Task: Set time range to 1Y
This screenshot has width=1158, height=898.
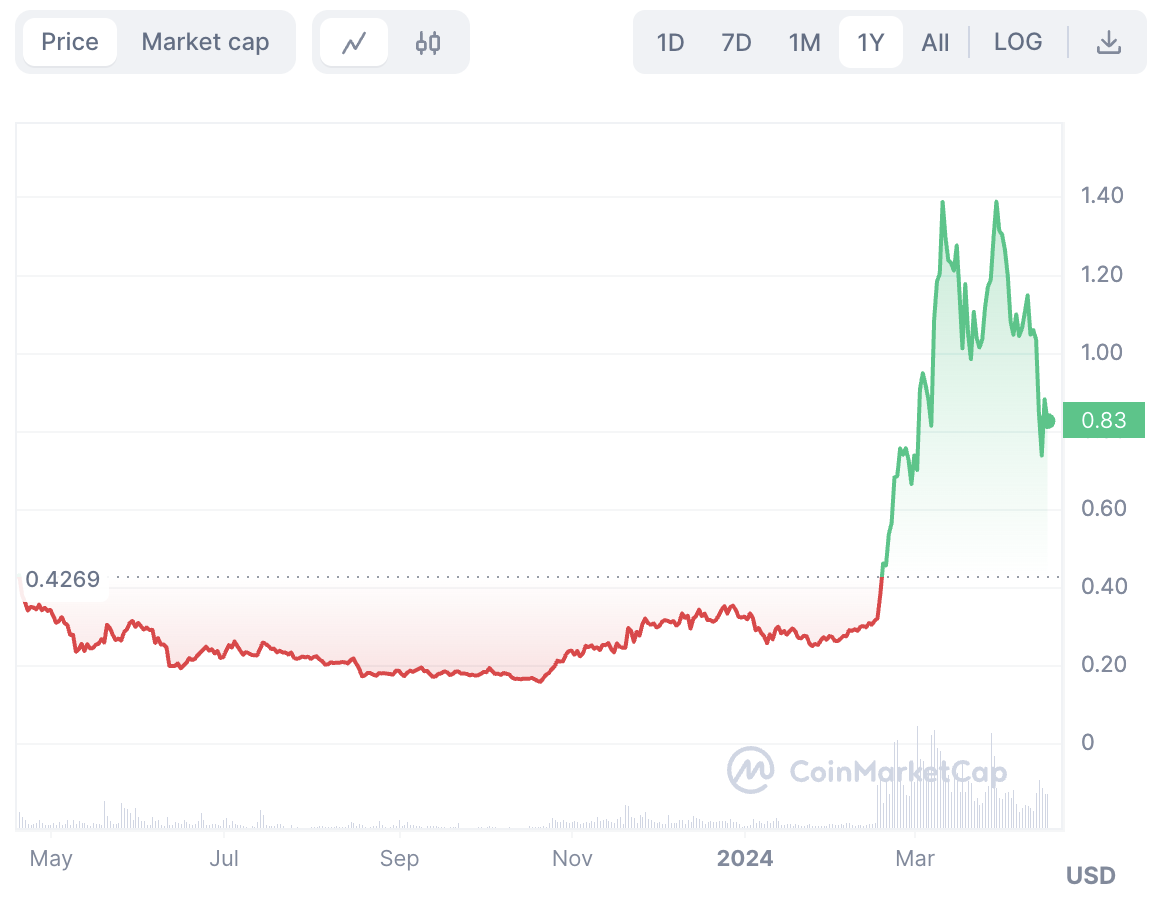Action: tap(871, 43)
